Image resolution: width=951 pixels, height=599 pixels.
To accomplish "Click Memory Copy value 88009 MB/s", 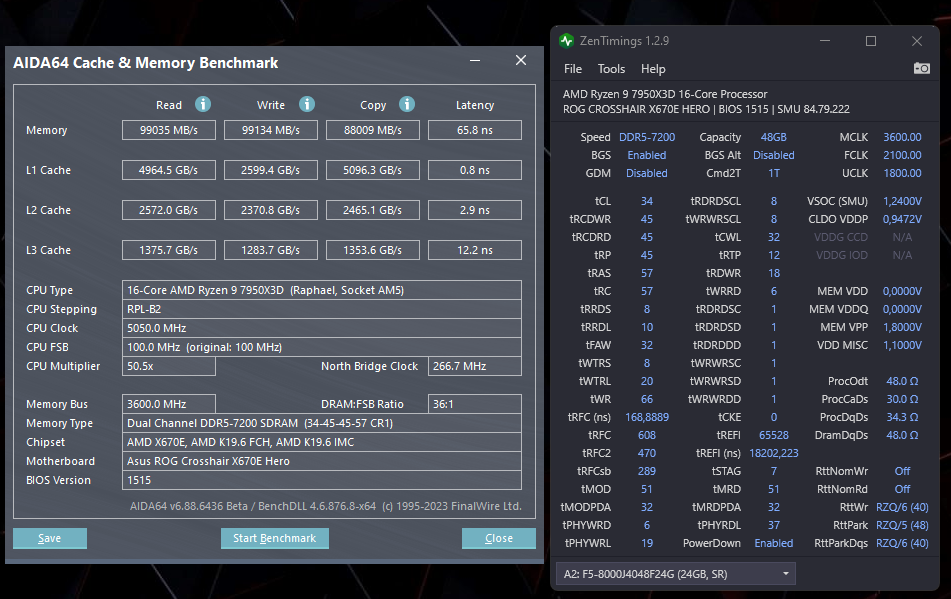I will click(372, 130).
